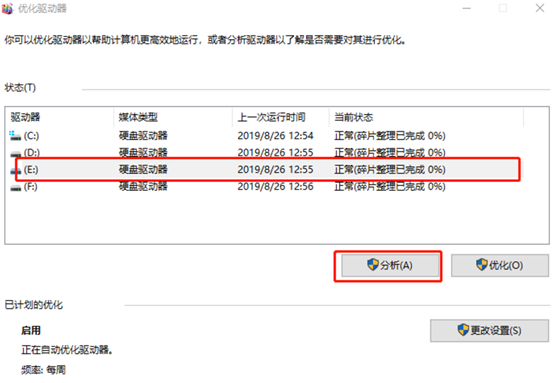Click E: row time 2019/8/26 12:55
554x383 pixels.
[275, 170]
